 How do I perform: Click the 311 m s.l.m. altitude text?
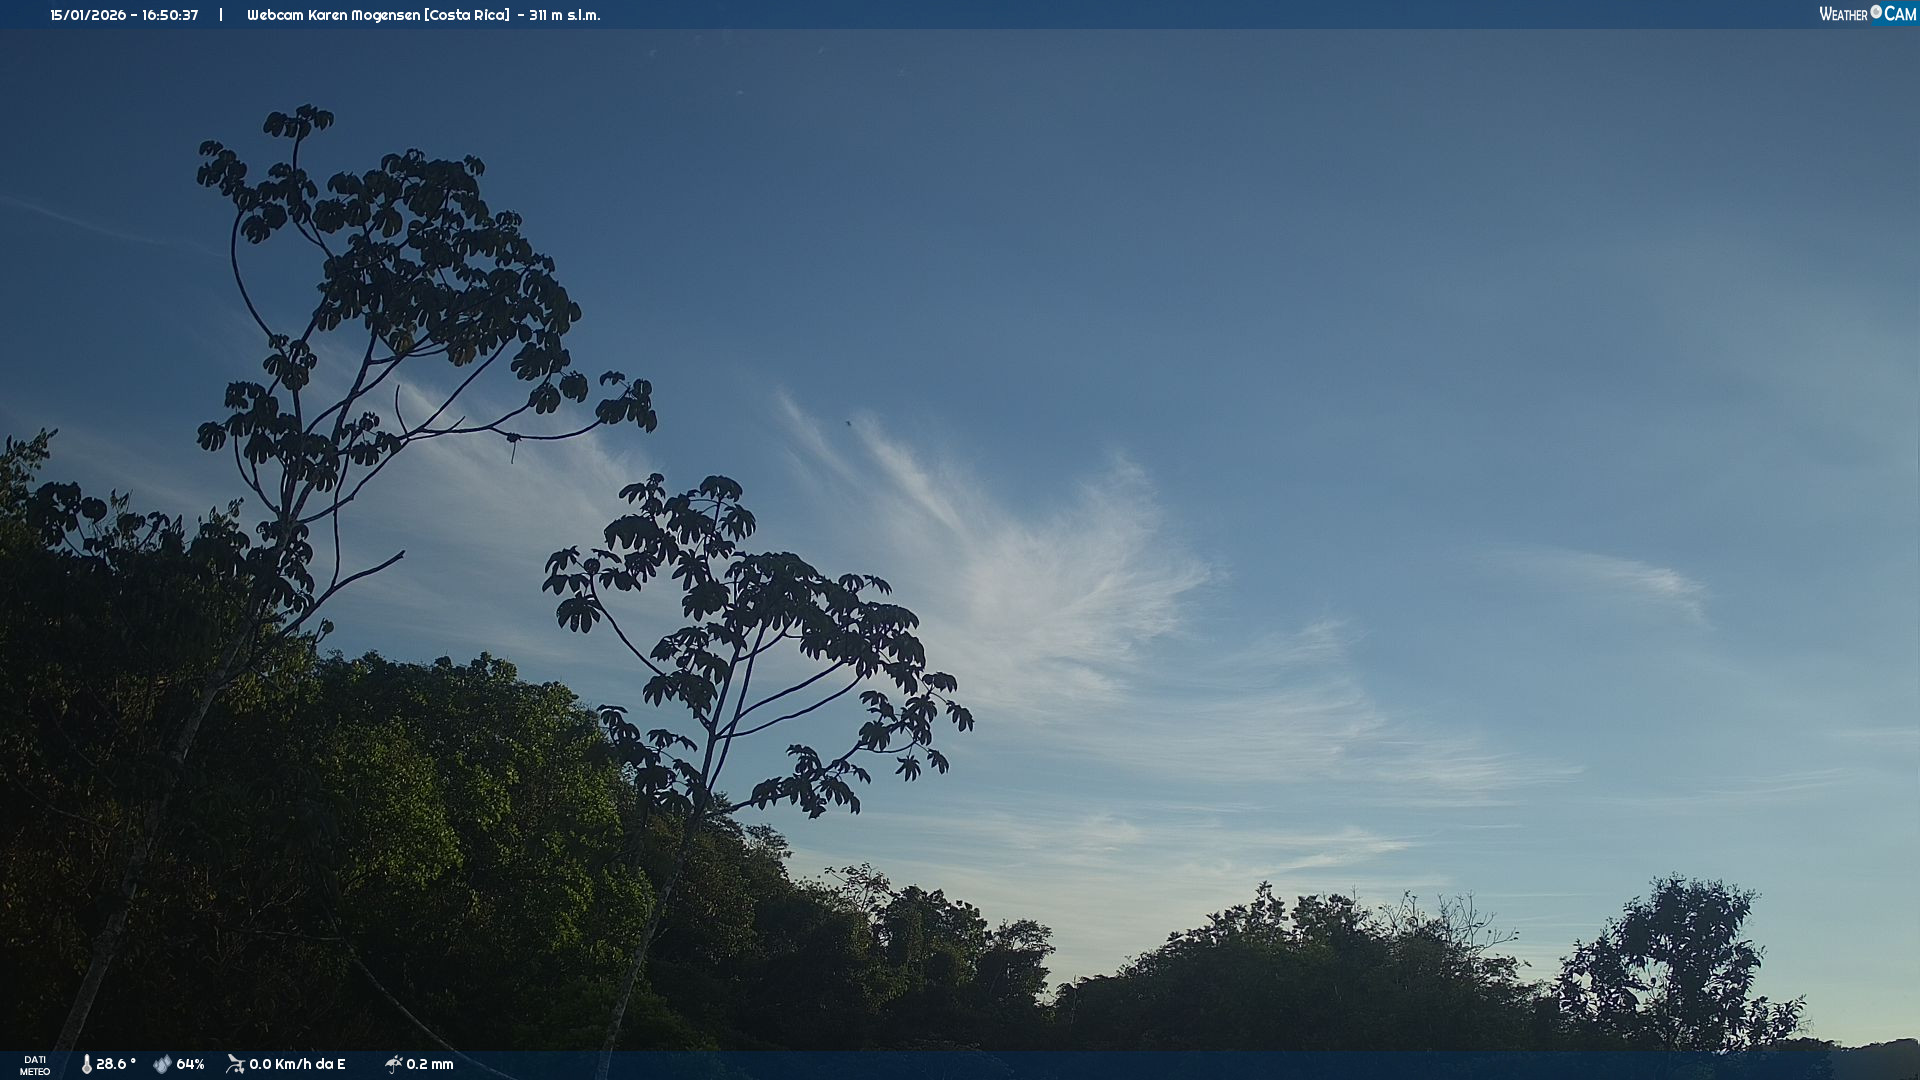click(564, 15)
